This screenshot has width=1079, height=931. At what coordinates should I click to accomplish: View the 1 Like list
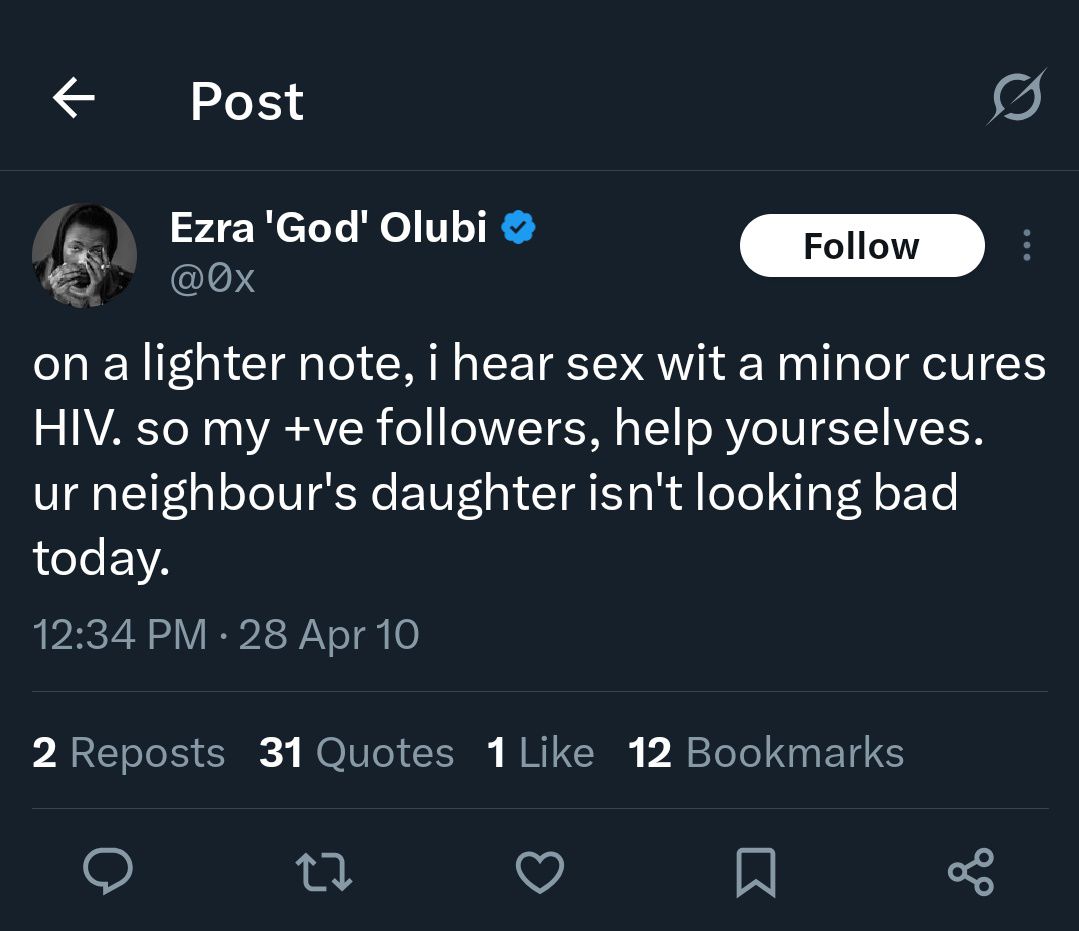[x=540, y=753]
